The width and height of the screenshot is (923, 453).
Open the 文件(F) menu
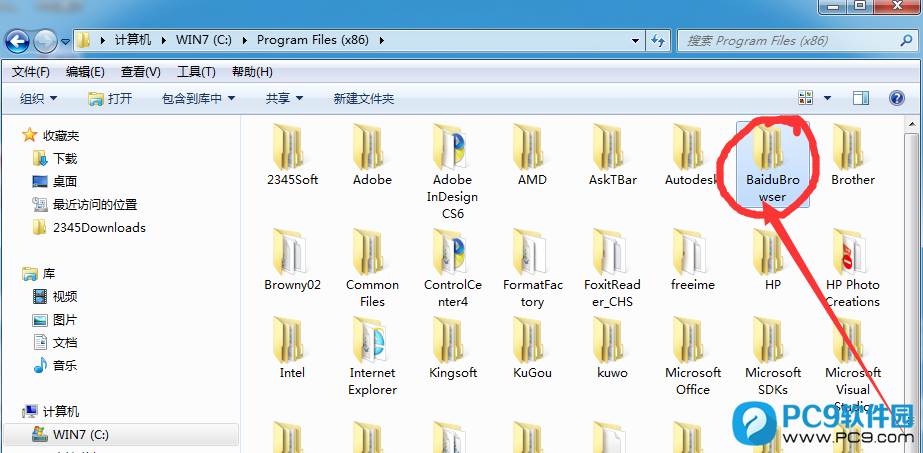coord(31,72)
